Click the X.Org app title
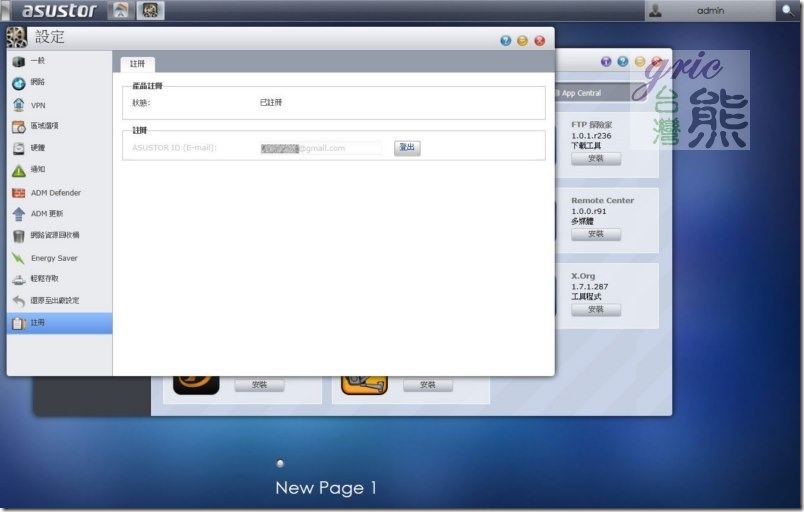Viewport: 804px width, 512px height. point(583,276)
